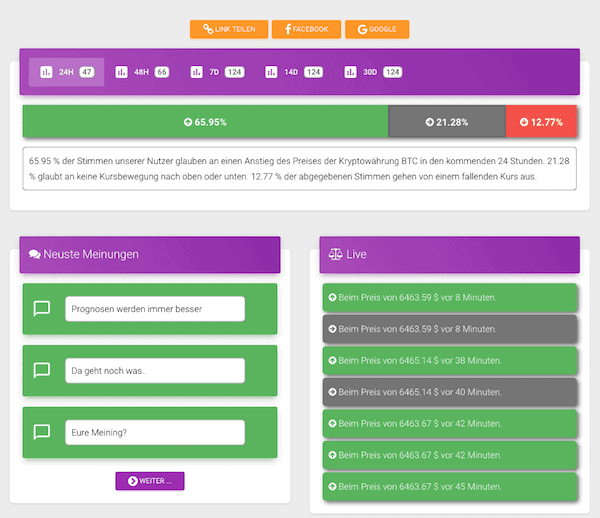Click the gray 21.28% neutral segment
Screen dimensions: 600x518
tap(447, 122)
